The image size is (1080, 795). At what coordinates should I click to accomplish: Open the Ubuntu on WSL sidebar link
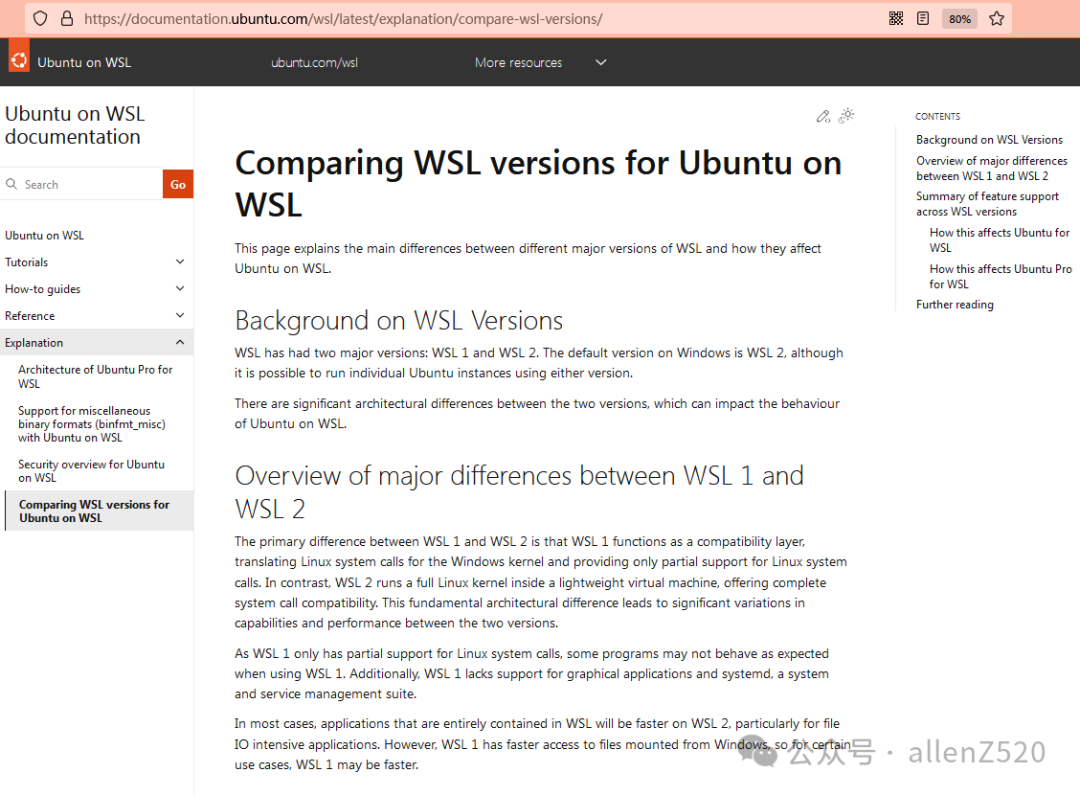click(44, 236)
